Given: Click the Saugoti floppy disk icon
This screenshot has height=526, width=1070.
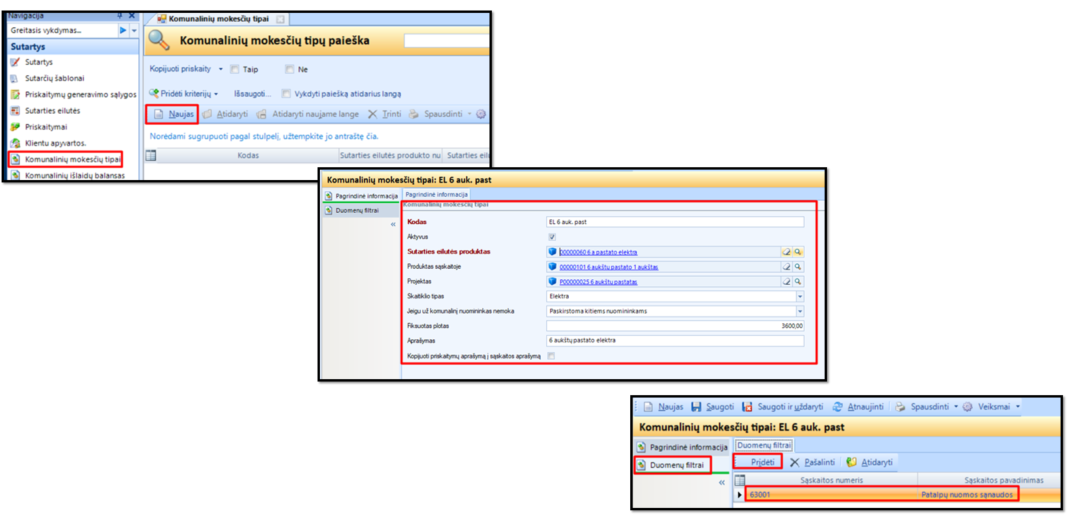Looking at the screenshot, I should point(696,407).
